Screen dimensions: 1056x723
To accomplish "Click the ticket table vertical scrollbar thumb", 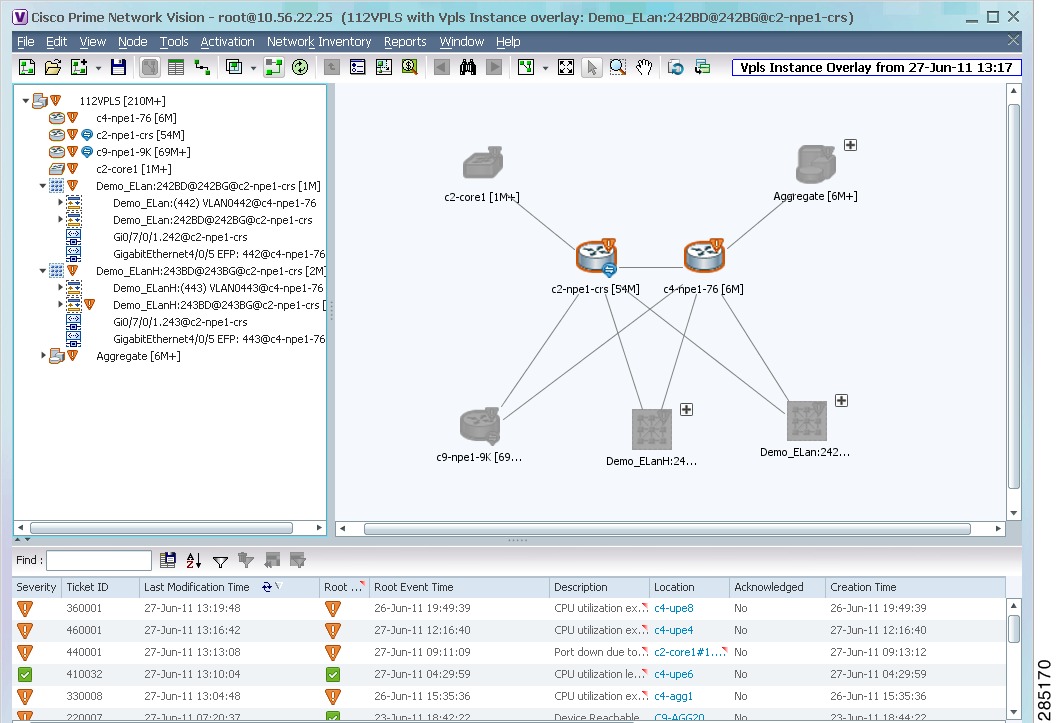I will [x=1014, y=629].
